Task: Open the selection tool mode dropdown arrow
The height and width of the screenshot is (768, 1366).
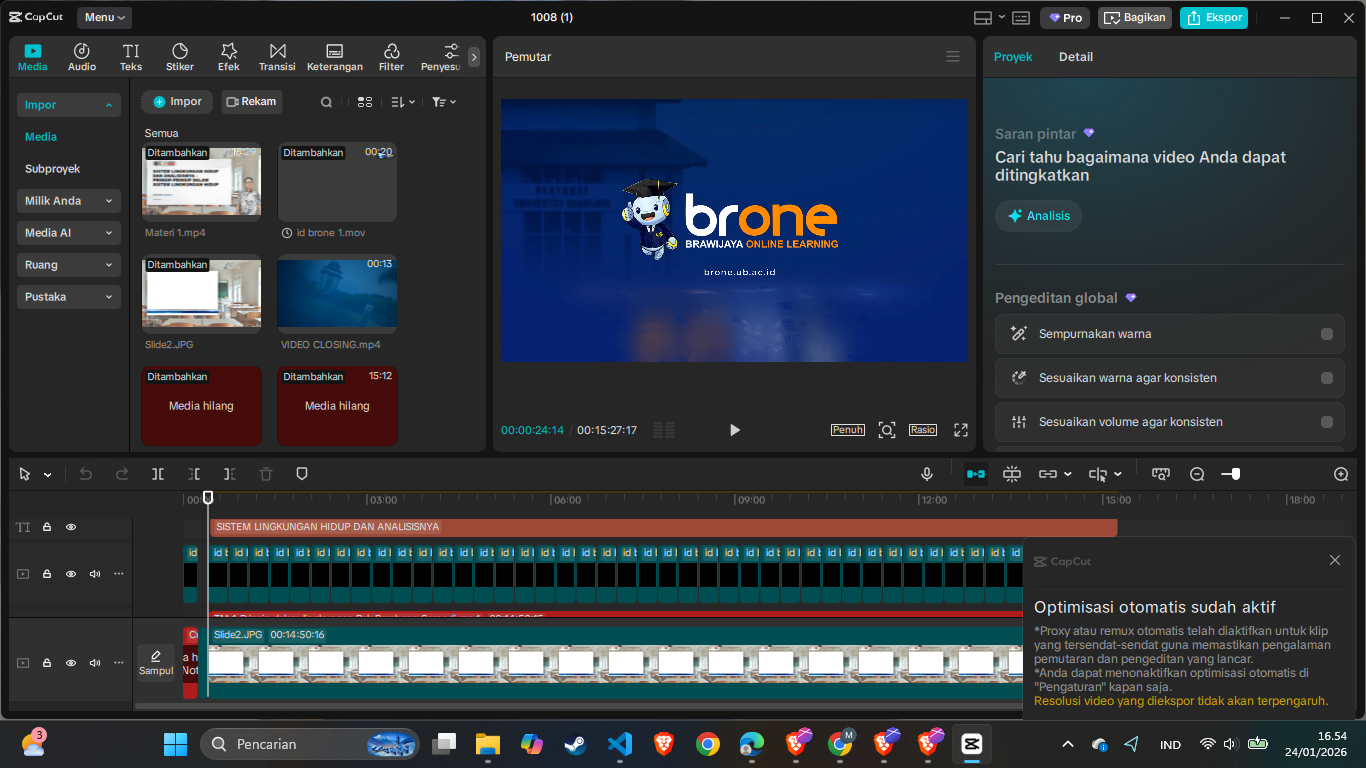Action: click(47, 475)
